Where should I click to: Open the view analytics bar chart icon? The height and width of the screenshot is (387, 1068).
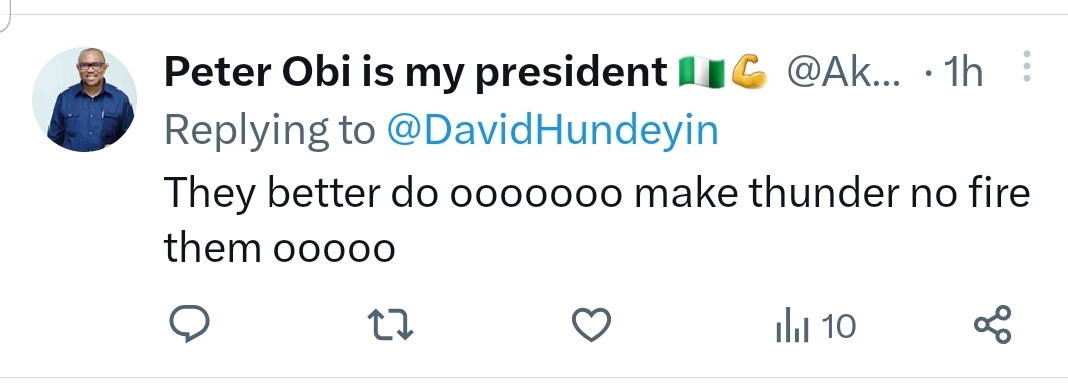click(x=792, y=325)
